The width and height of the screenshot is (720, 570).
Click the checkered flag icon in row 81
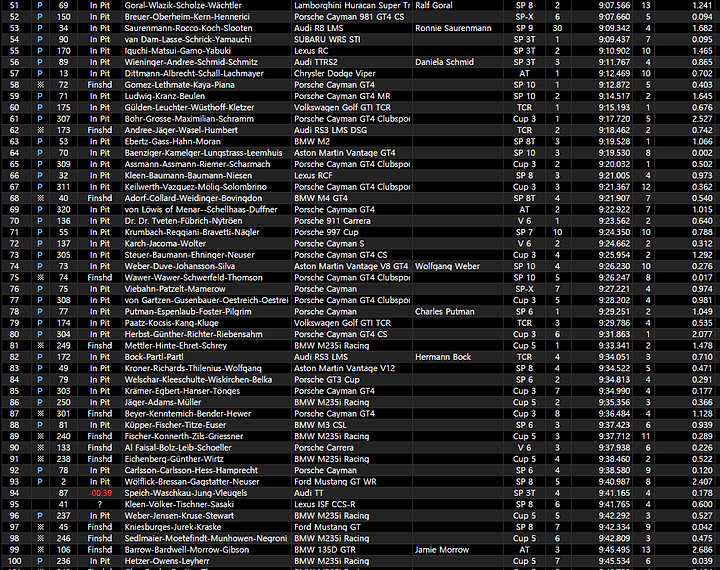[40, 346]
